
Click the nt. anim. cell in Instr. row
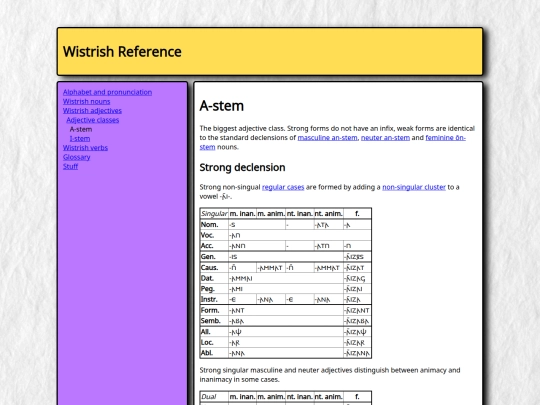pos(329,300)
